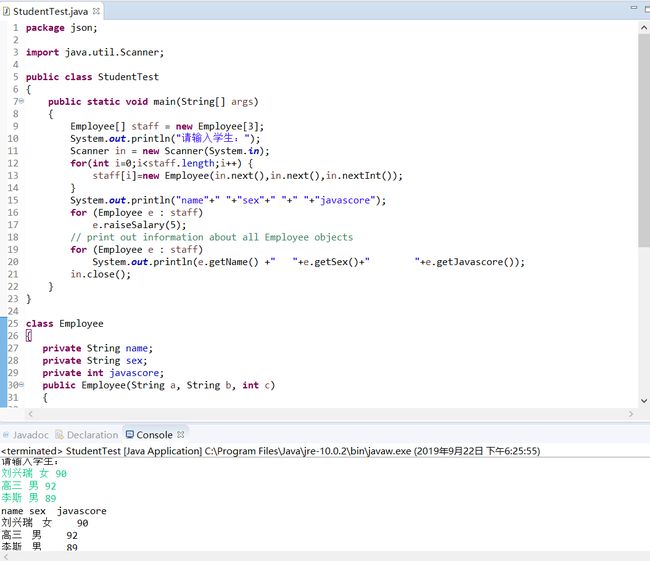The image size is (650, 561).
Task: Click the comment 'print out information about all Employee objects'
Action: tap(220, 237)
